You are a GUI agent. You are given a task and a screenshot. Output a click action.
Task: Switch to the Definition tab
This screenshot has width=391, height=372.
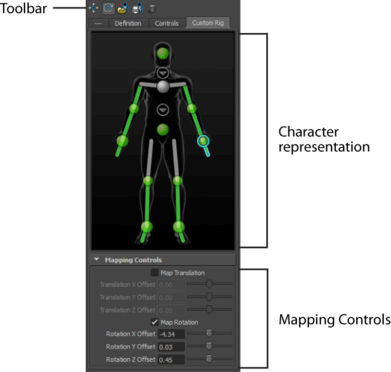[x=128, y=23]
